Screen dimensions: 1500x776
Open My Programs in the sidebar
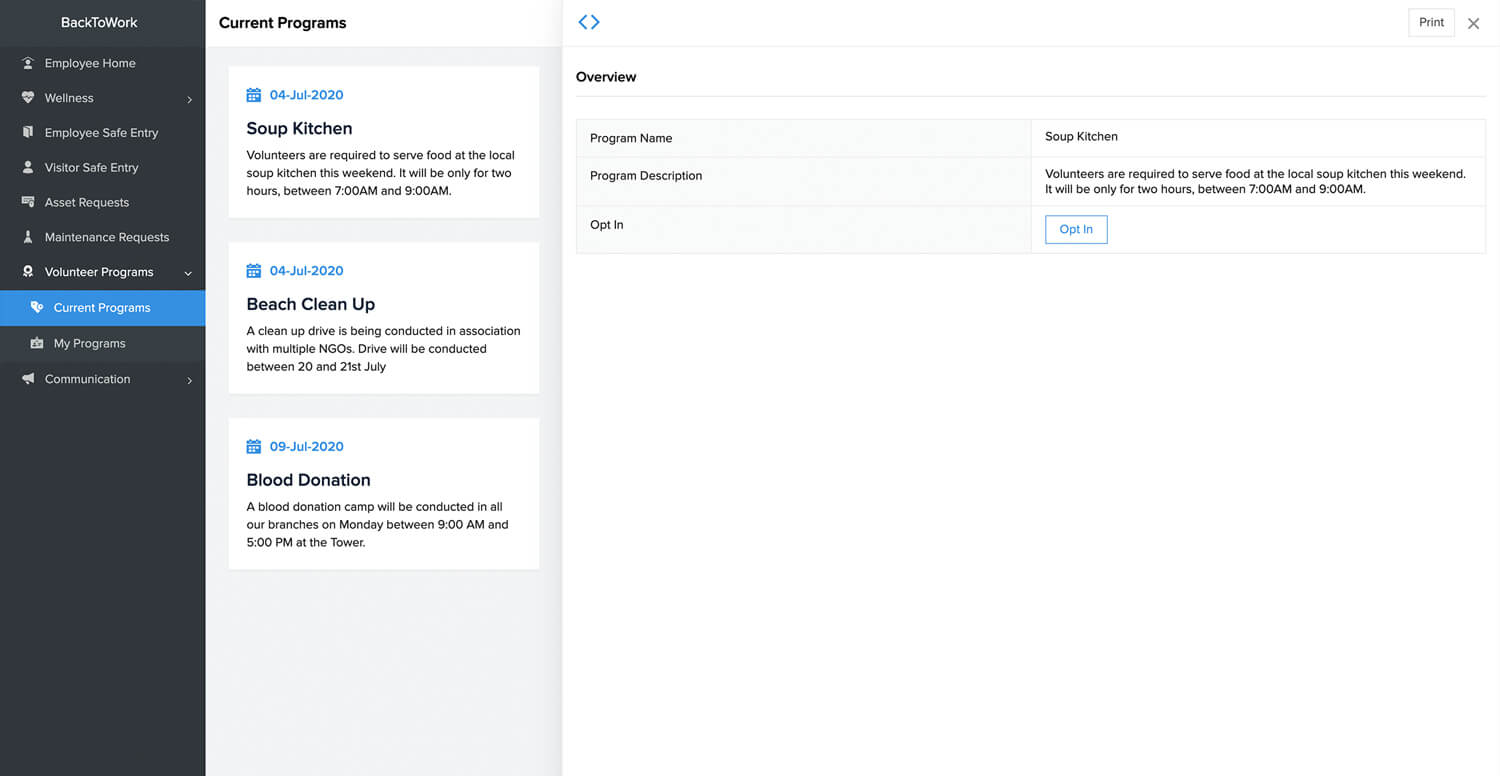pos(90,343)
